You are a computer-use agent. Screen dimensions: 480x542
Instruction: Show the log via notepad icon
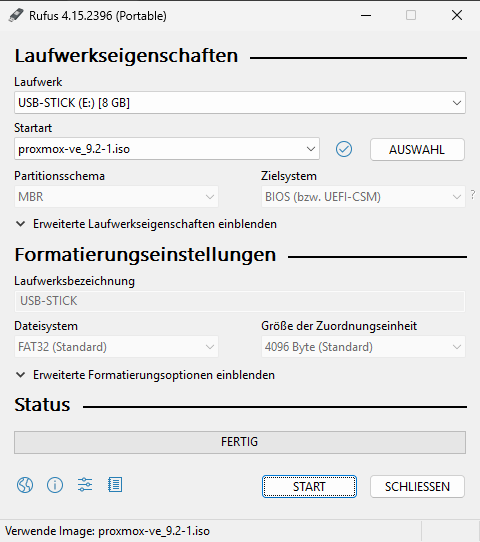pos(115,485)
